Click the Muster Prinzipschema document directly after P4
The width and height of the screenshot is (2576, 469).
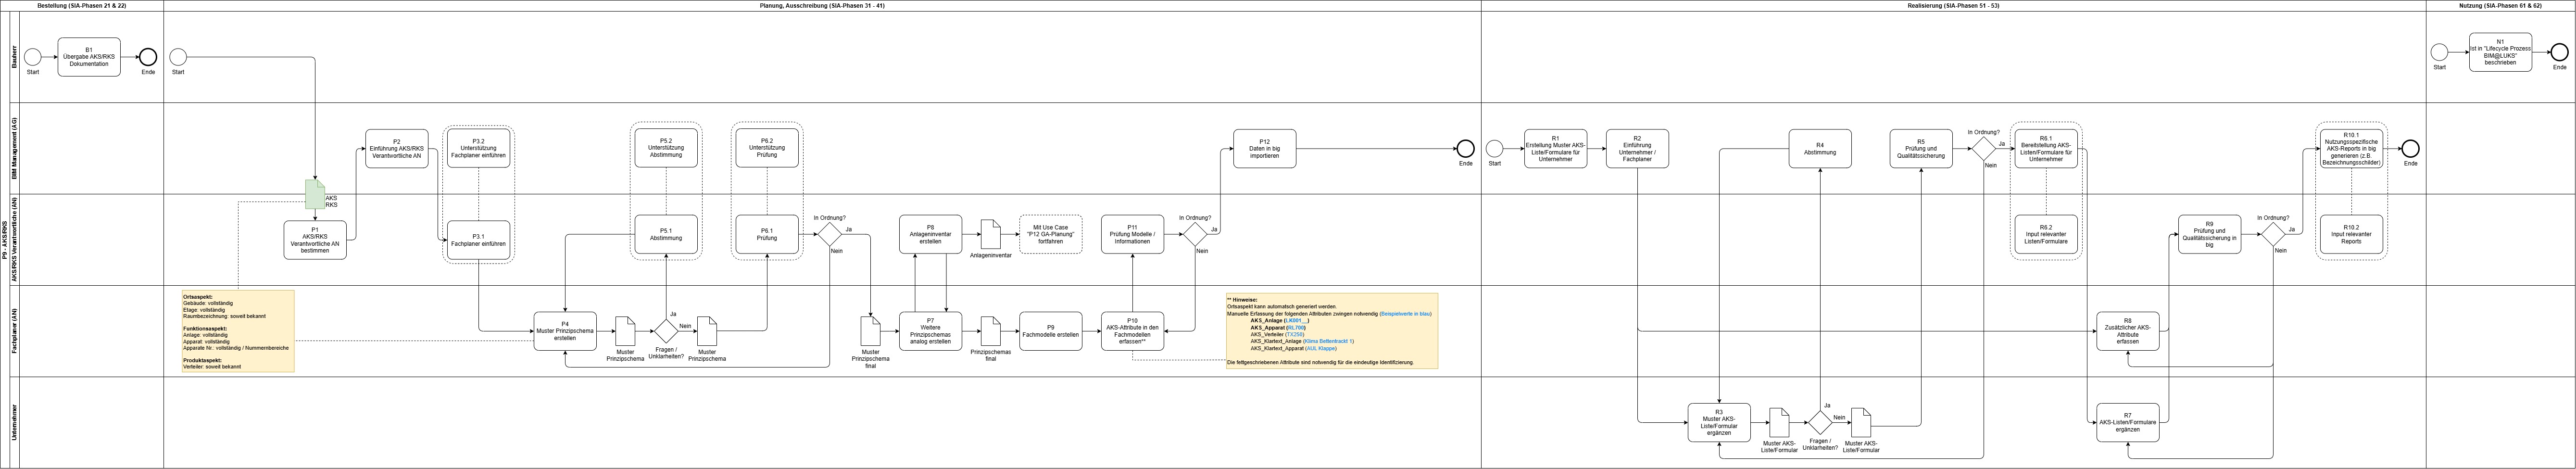[625, 331]
